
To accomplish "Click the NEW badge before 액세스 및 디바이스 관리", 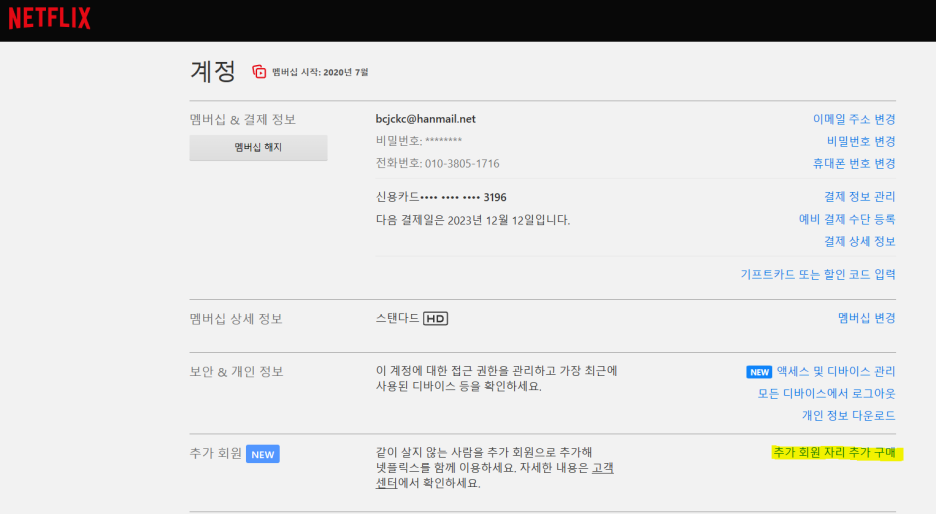I will click(x=759, y=372).
